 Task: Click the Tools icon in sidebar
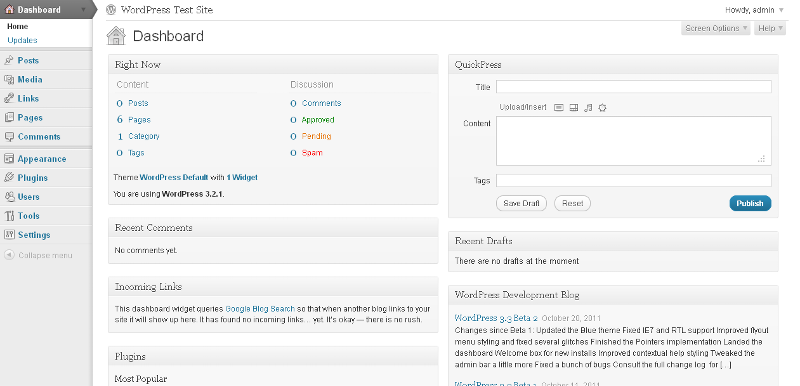(9, 216)
